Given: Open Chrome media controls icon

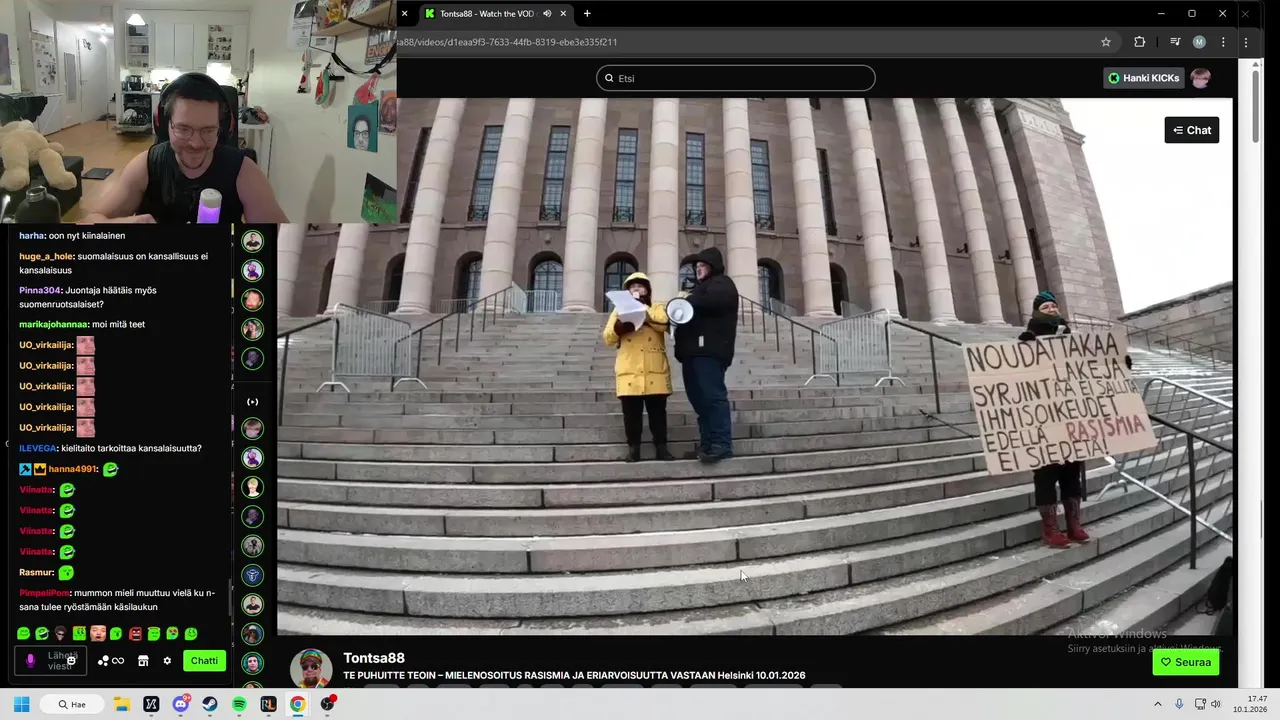Looking at the screenshot, I should point(1175,42).
